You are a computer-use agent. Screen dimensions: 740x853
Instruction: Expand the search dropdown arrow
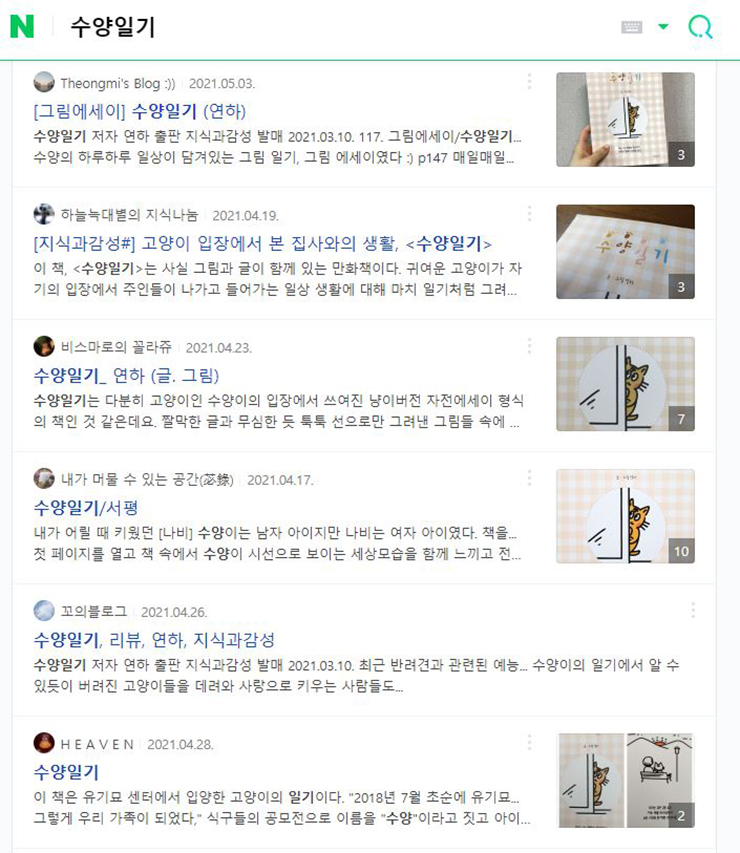(x=663, y=26)
